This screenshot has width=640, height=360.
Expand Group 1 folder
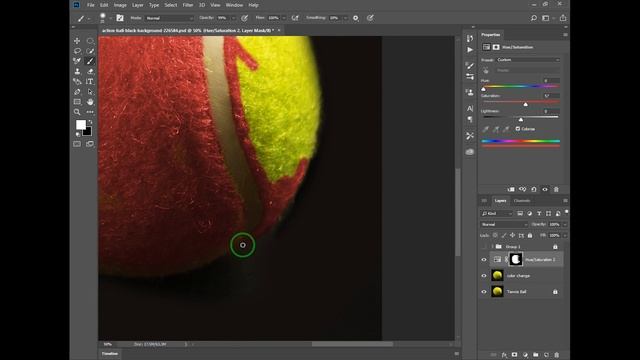[493, 247]
